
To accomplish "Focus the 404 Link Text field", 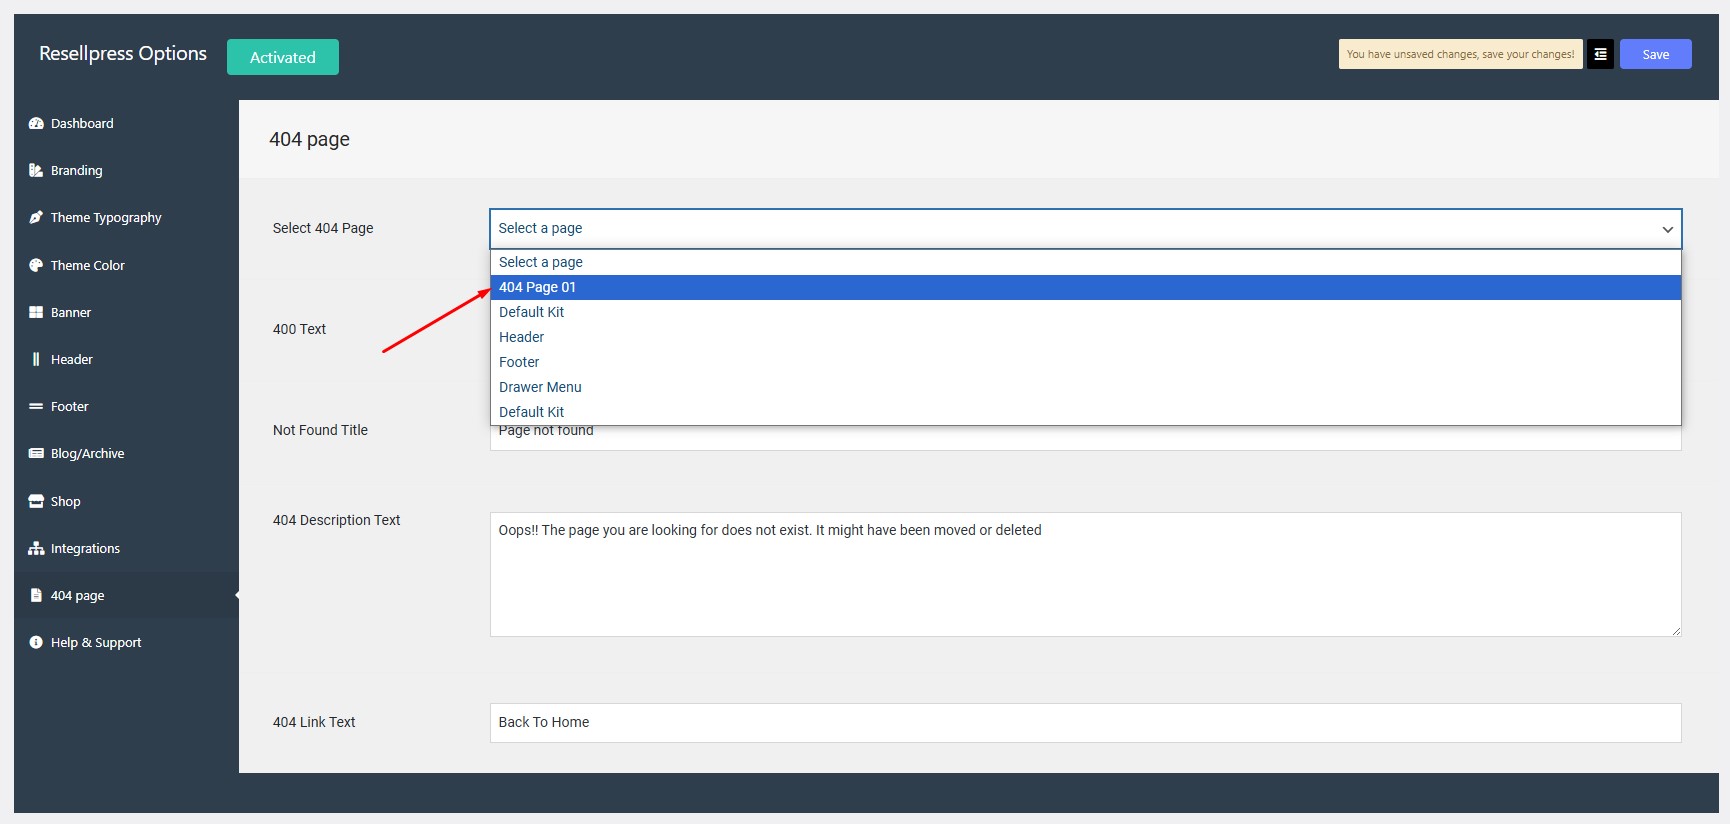I will click(x=1085, y=723).
